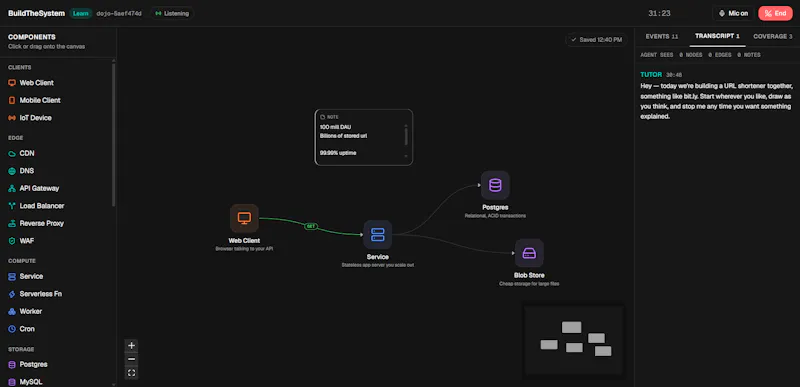800x387 pixels.
Task: Click the Learn mode badge
Action: [81, 13]
